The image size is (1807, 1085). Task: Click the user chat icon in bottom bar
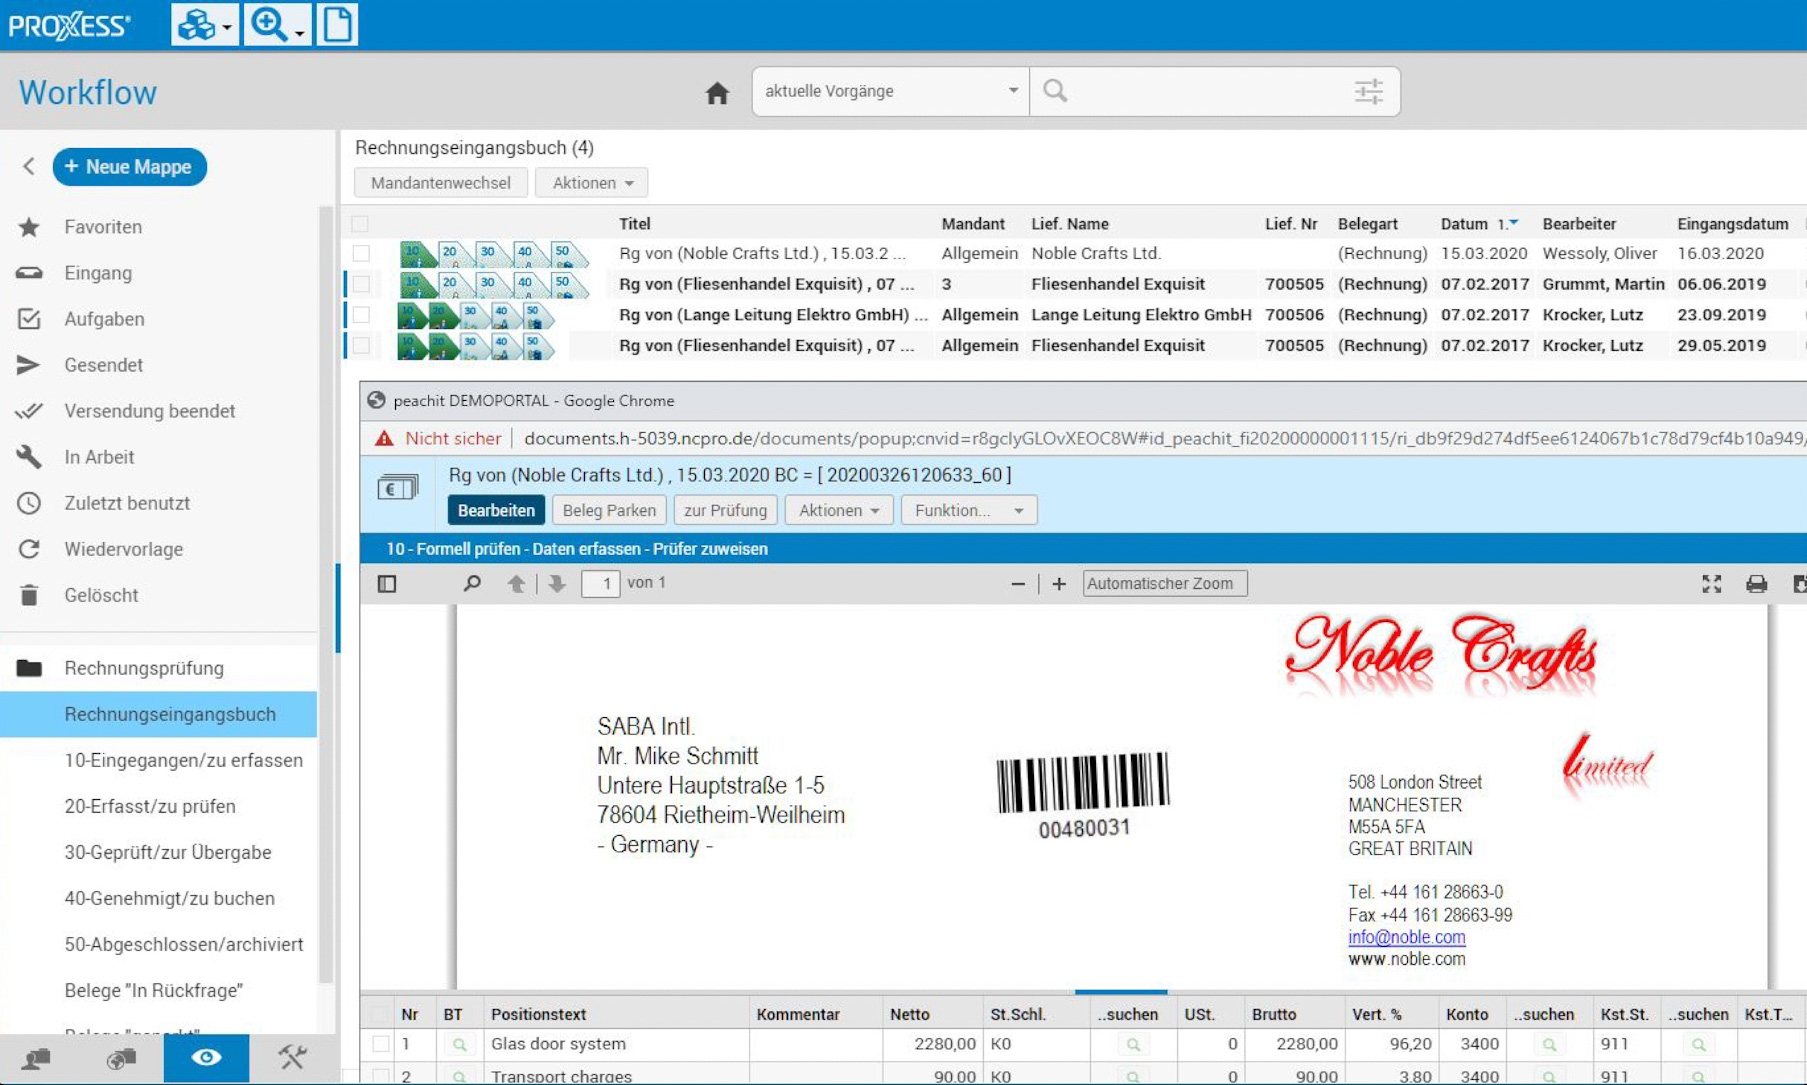pos(36,1059)
